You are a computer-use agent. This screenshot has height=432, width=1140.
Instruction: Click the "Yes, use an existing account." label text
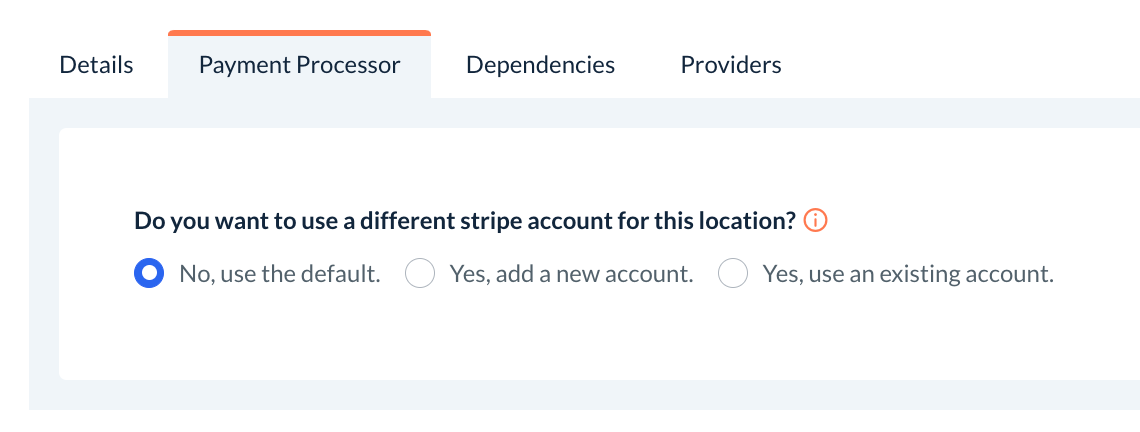coord(908,274)
